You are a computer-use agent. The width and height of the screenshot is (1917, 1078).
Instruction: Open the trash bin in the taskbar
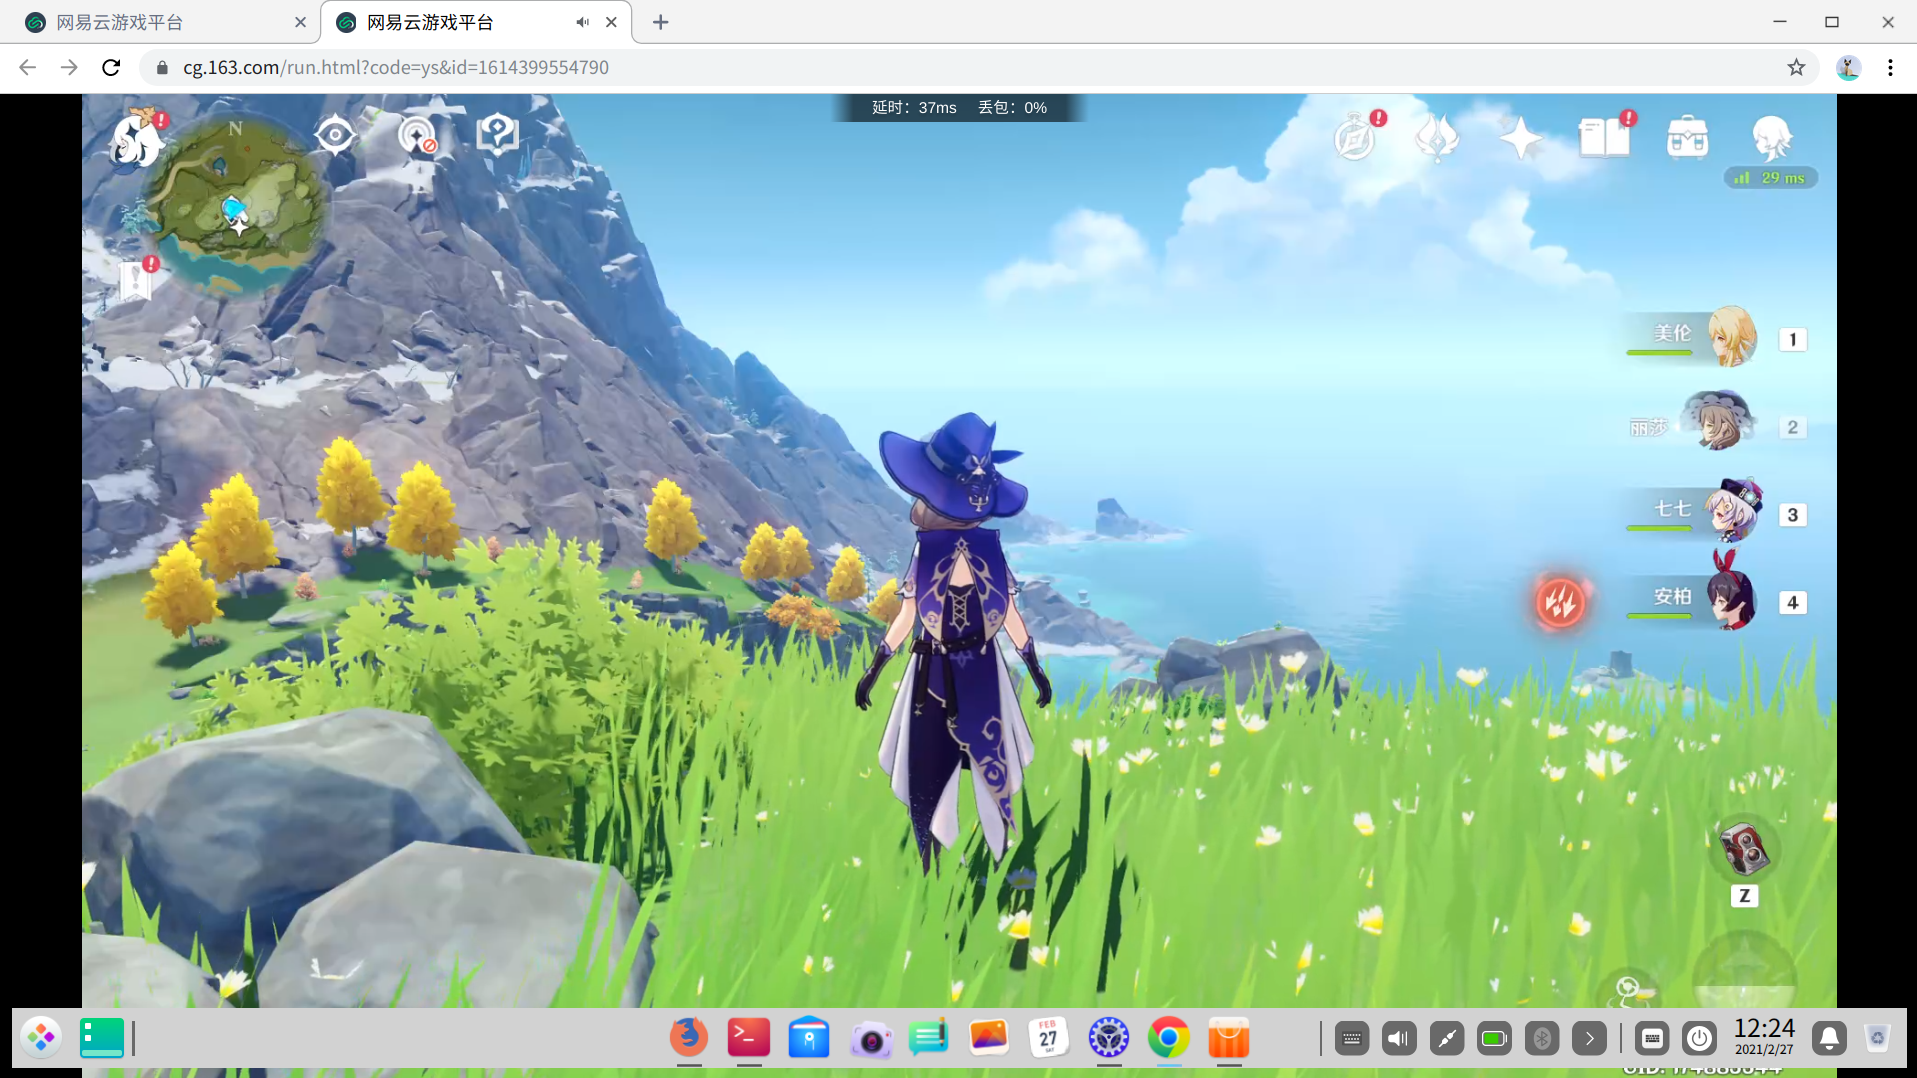coord(1878,1038)
